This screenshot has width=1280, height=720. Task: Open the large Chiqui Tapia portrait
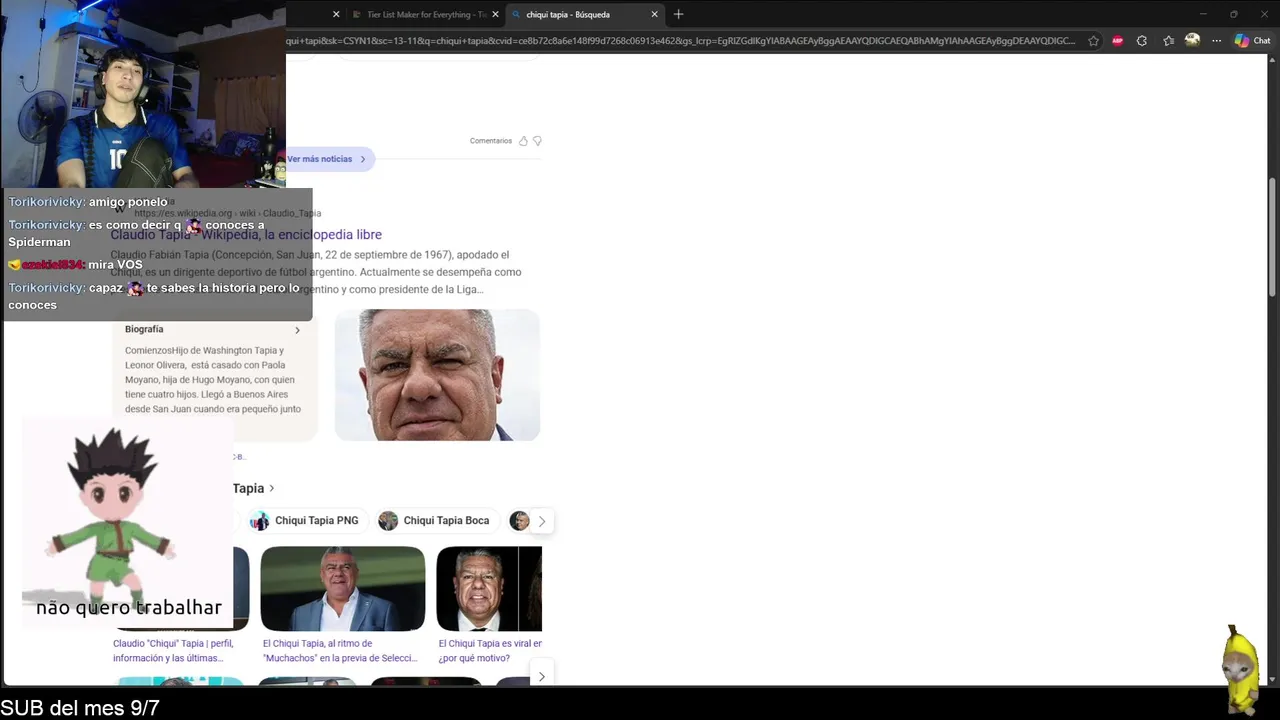click(x=437, y=375)
